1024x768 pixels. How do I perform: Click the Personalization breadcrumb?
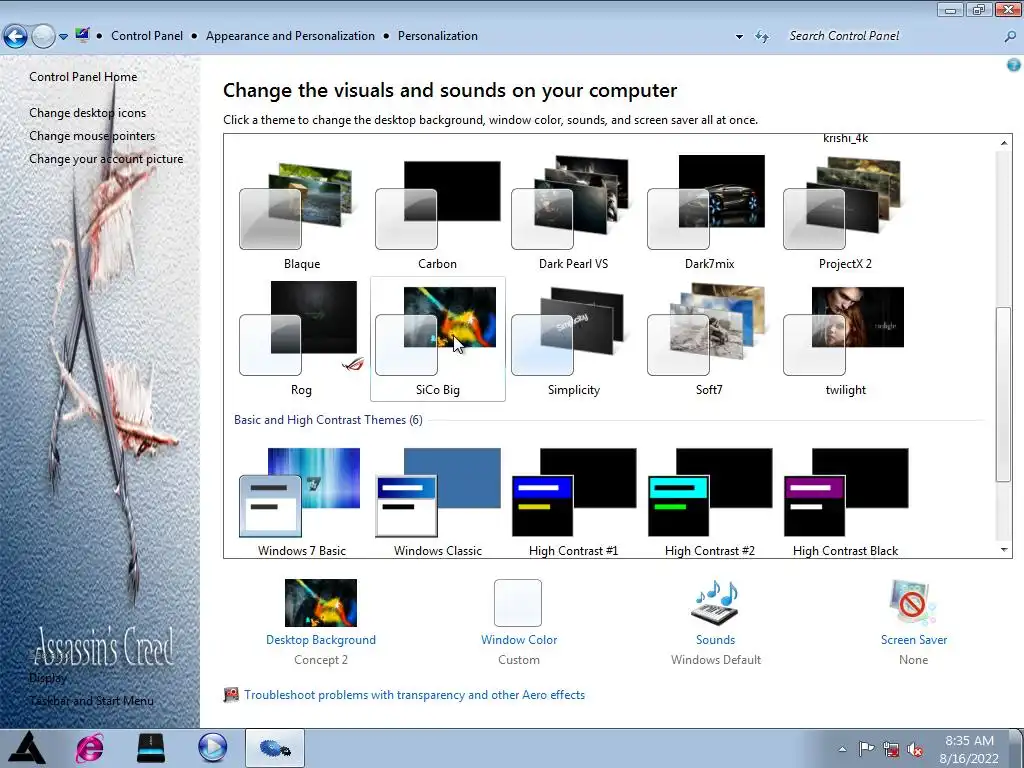(438, 36)
